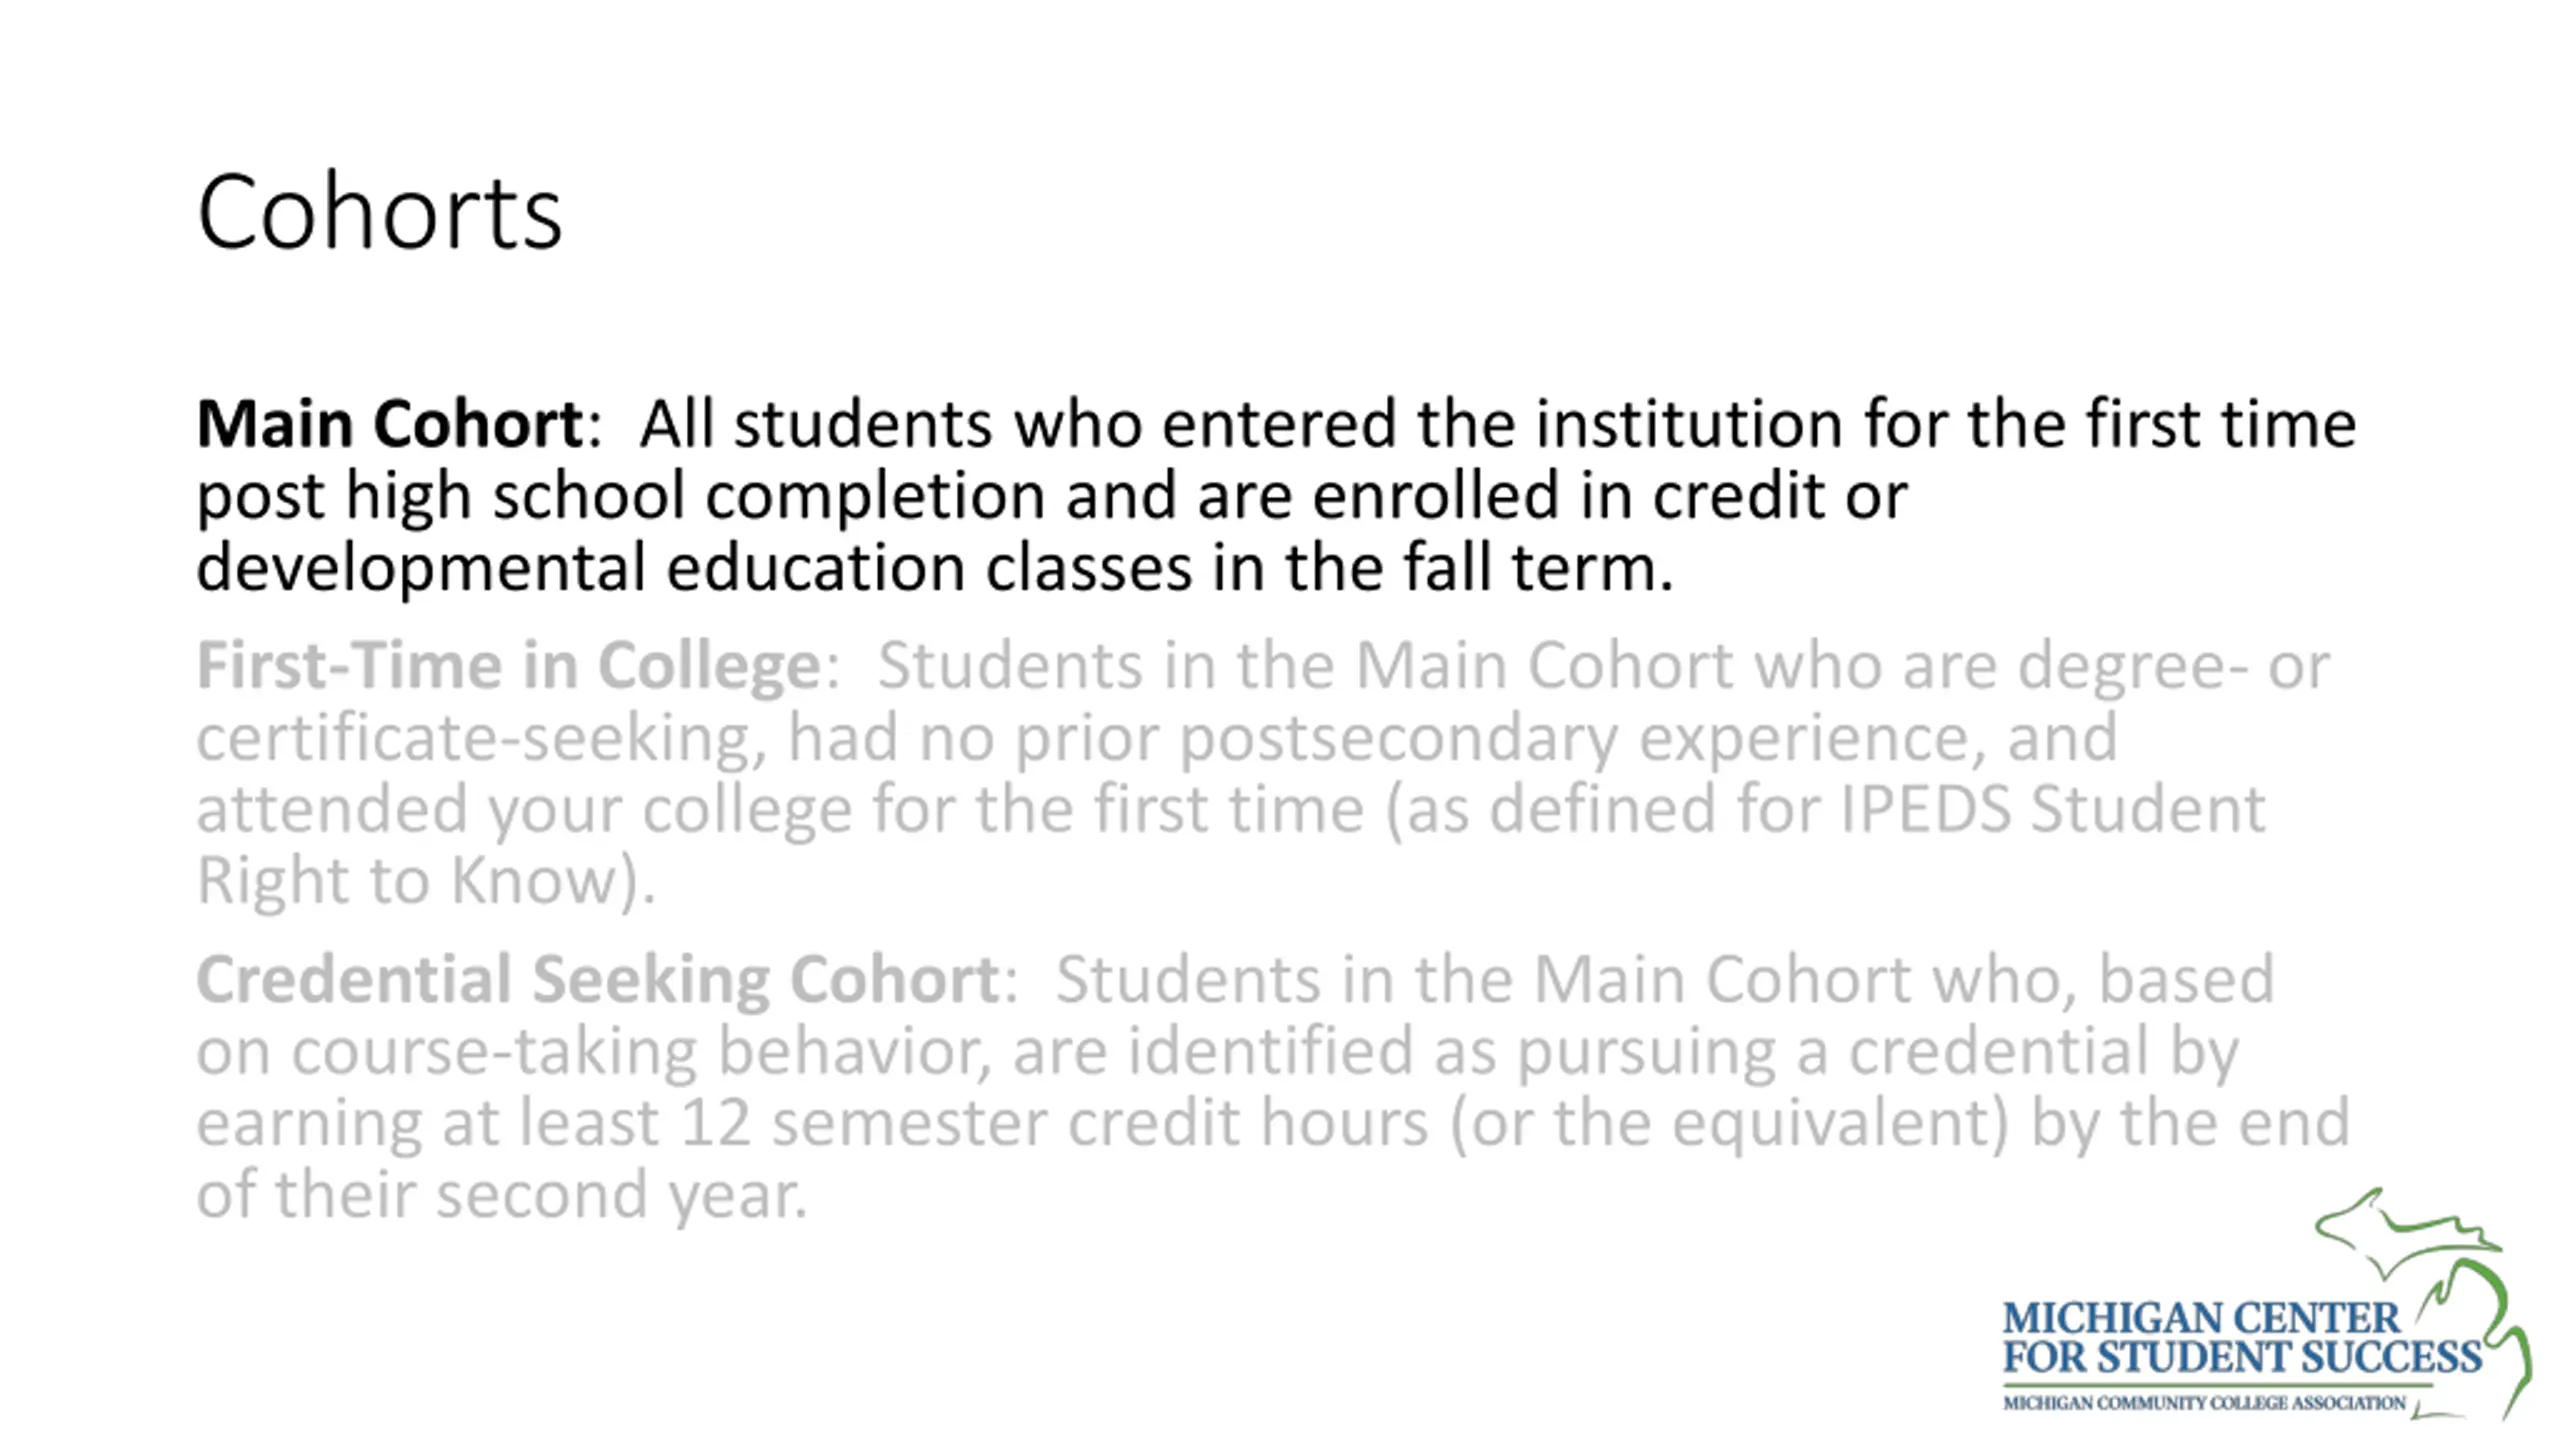Click the phrase 'developmental education classes'
The height and width of the screenshot is (1440, 2560).
694,568
